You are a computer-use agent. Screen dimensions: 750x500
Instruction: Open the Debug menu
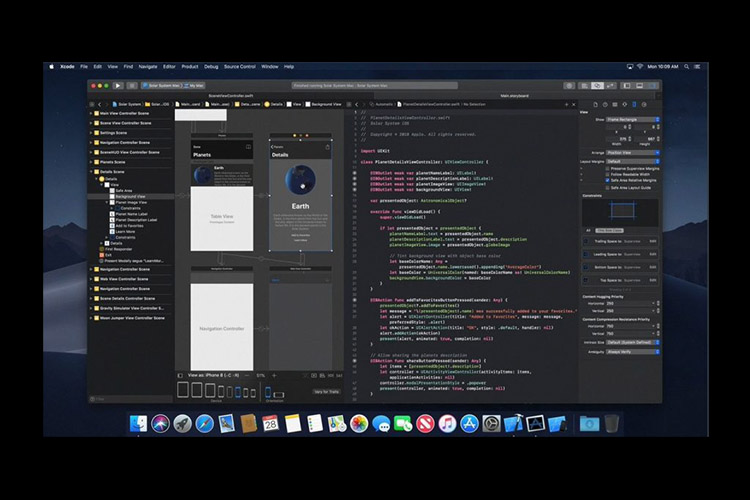coord(211,67)
